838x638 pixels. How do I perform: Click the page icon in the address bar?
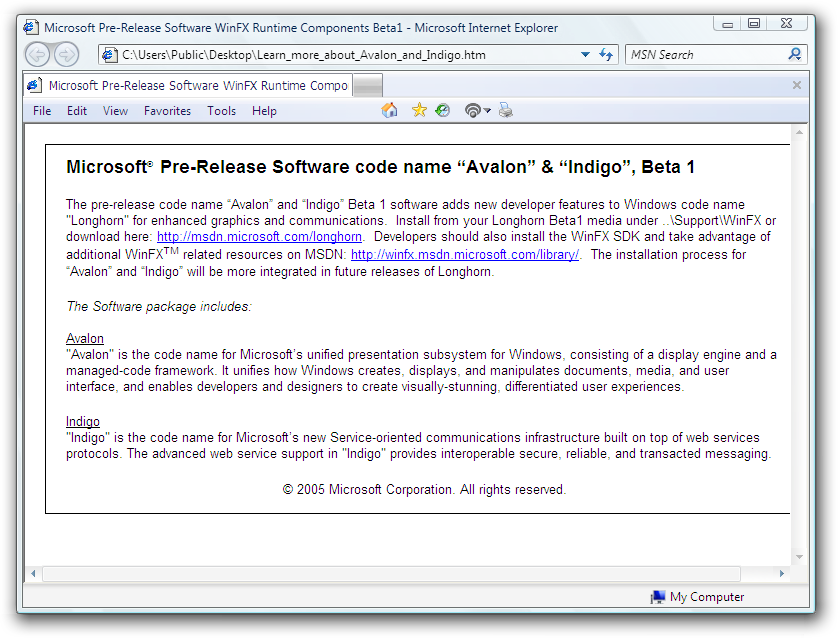point(110,55)
